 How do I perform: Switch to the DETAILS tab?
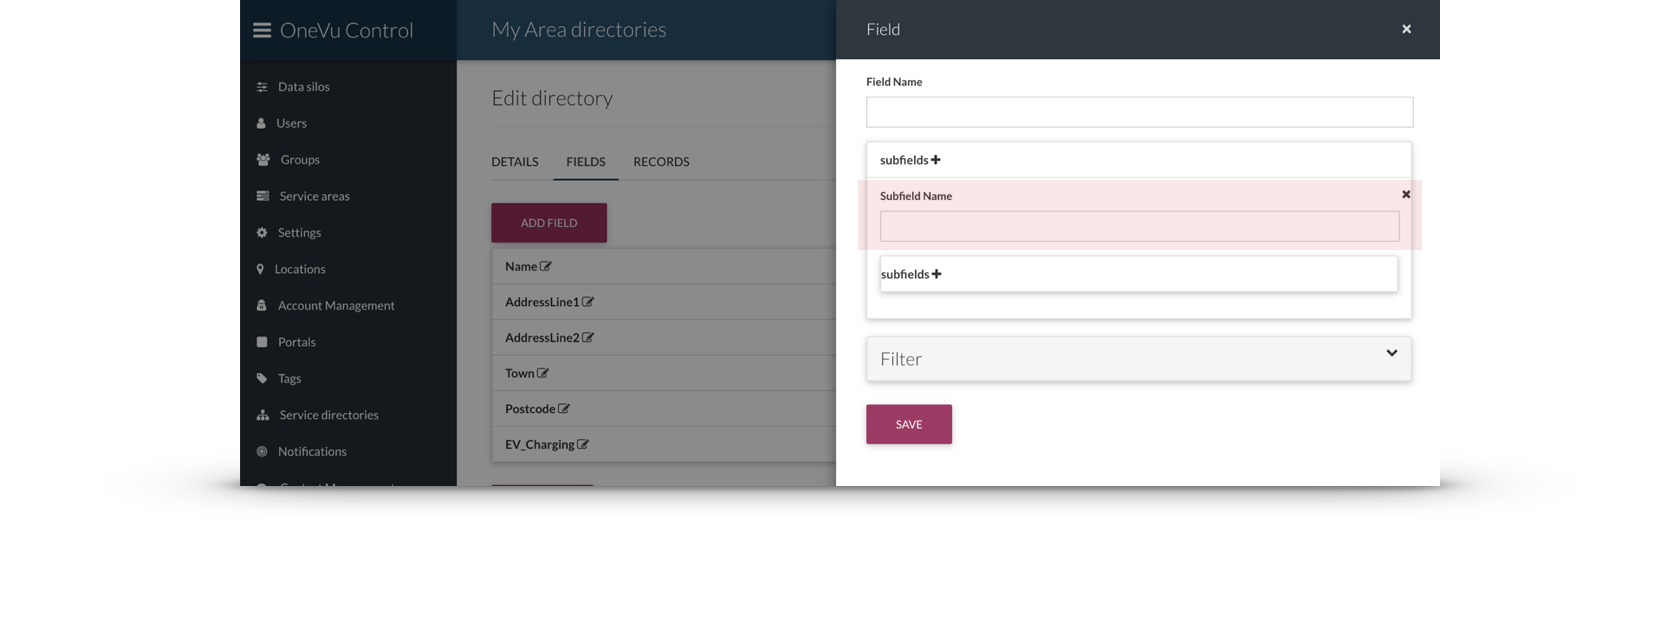click(x=515, y=162)
